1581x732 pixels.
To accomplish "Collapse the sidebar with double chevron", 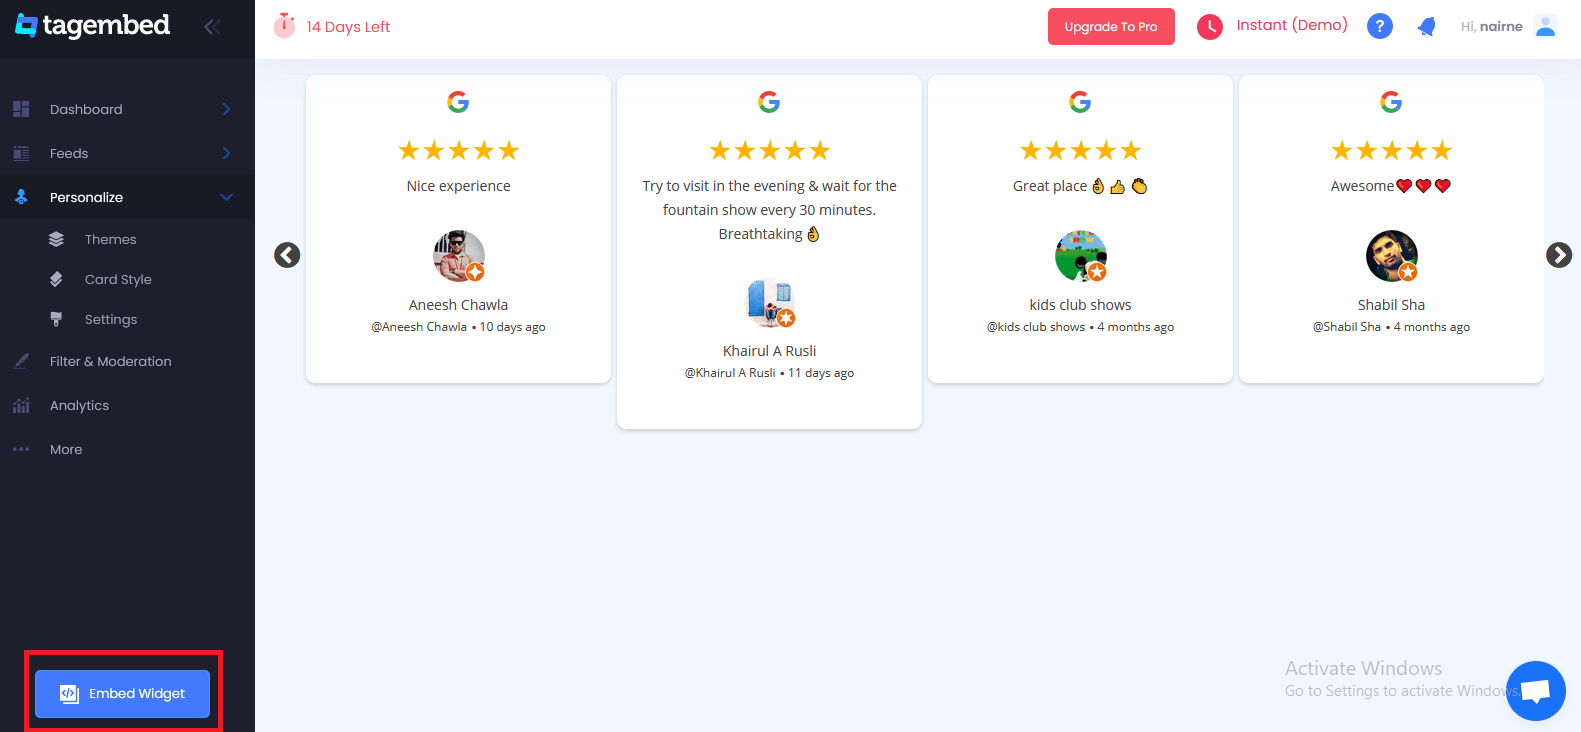I will pyautogui.click(x=212, y=27).
